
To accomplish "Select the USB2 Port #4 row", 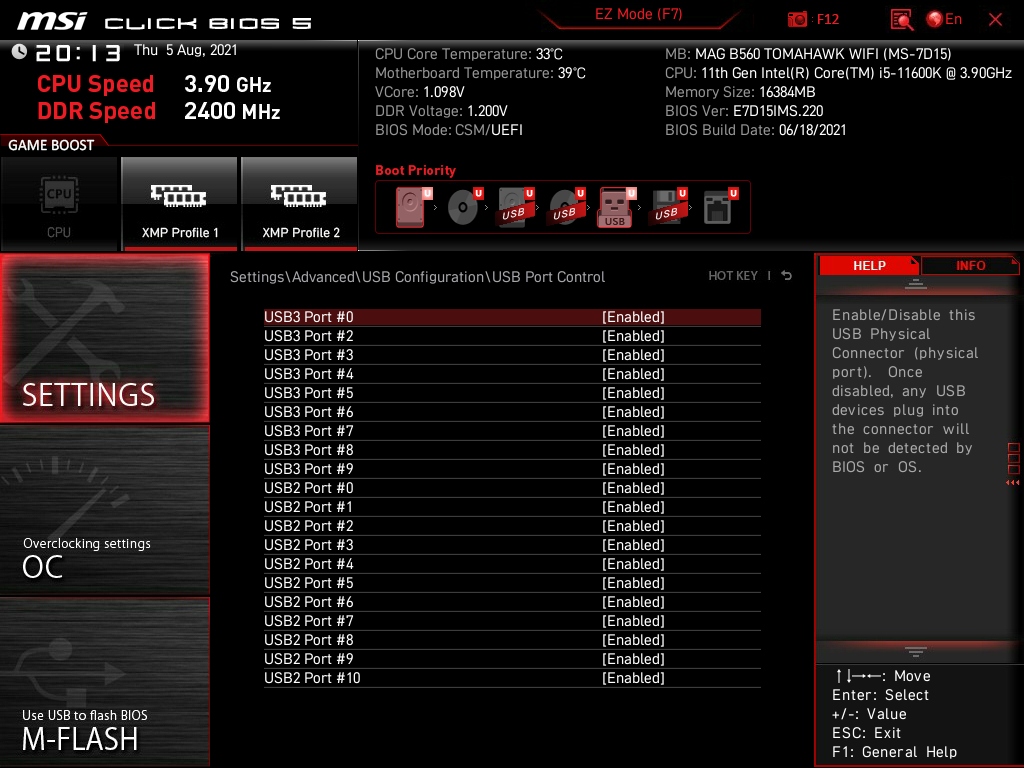I will pos(512,564).
